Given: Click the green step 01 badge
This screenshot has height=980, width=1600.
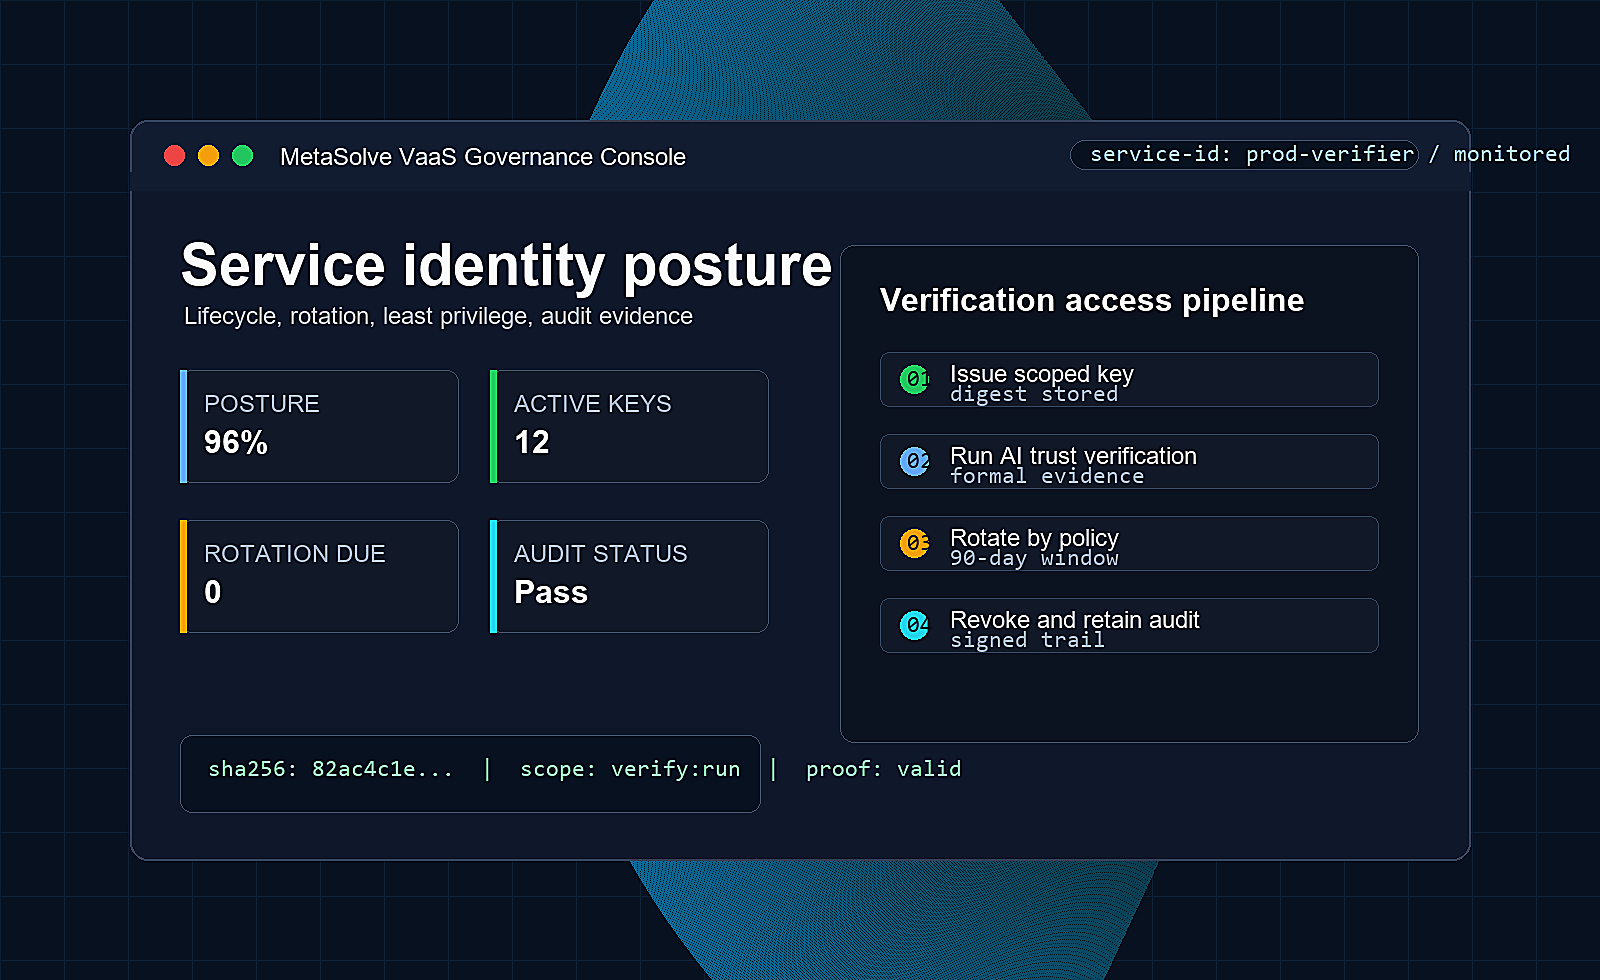Looking at the screenshot, I should [915, 379].
